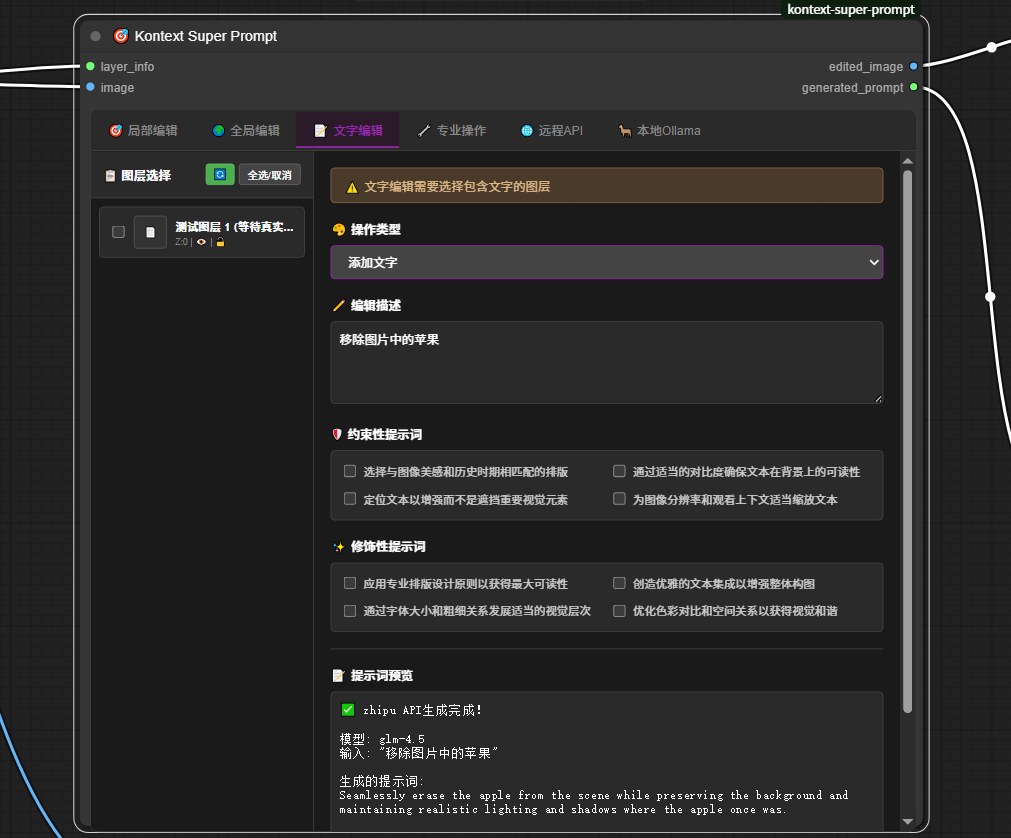The width and height of the screenshot is (1011, 838).
Task: Click the zhipu API生成完成! status text
Action: [422, 710]
